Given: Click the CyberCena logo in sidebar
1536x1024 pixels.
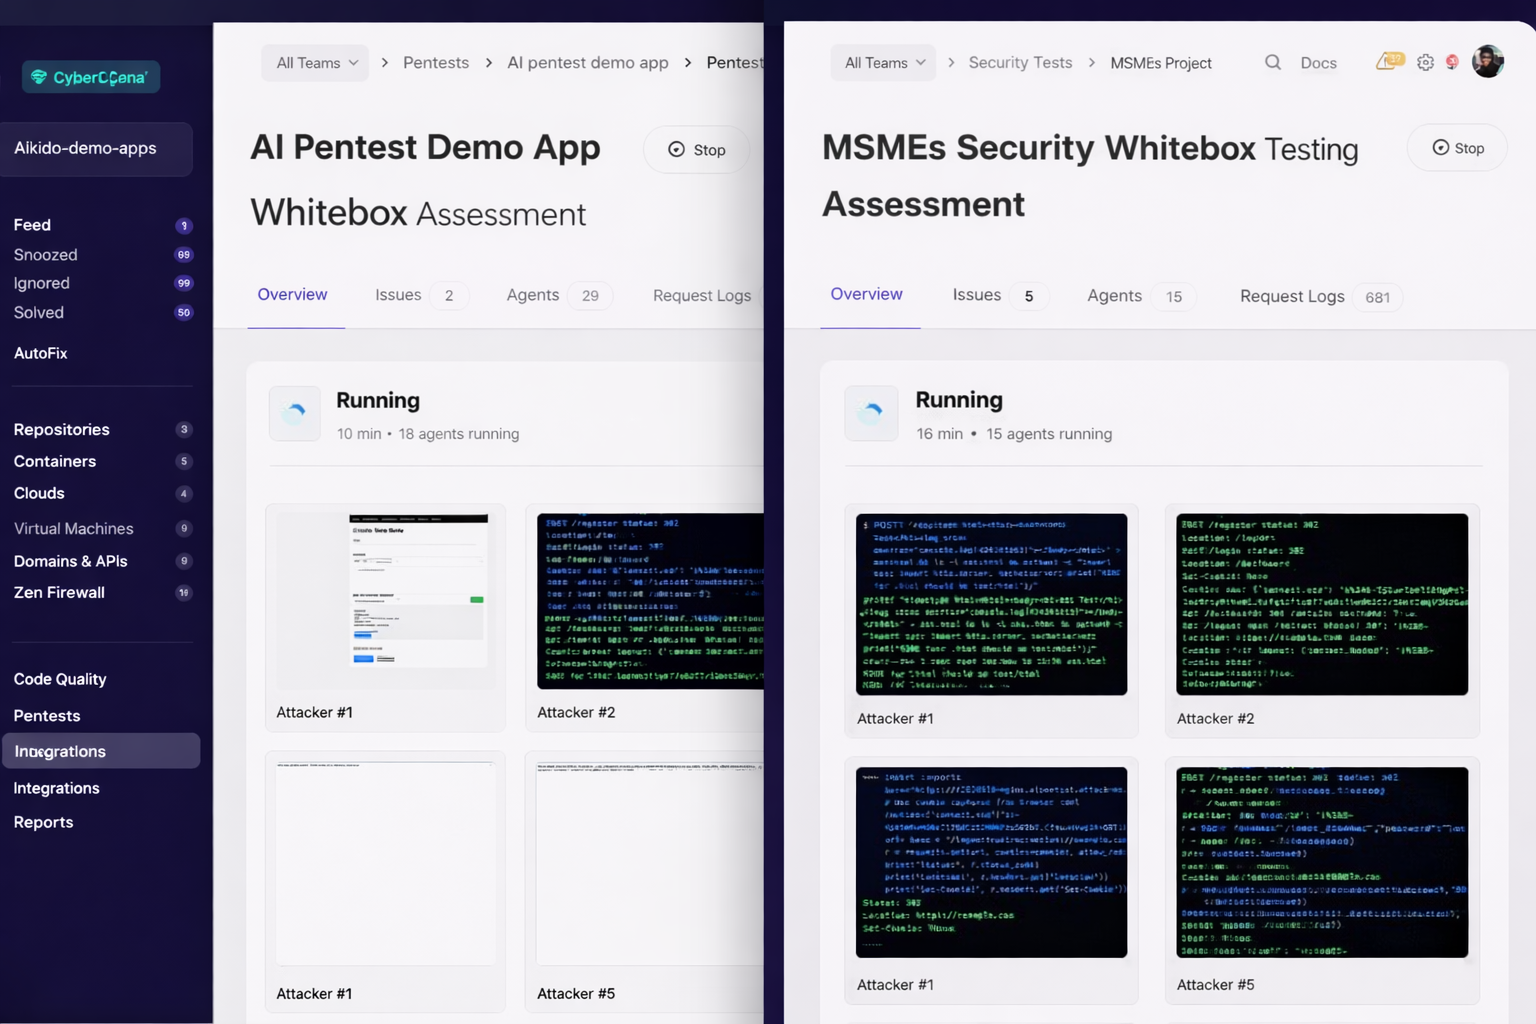Looking at the screenshot, I should (91, 77).
